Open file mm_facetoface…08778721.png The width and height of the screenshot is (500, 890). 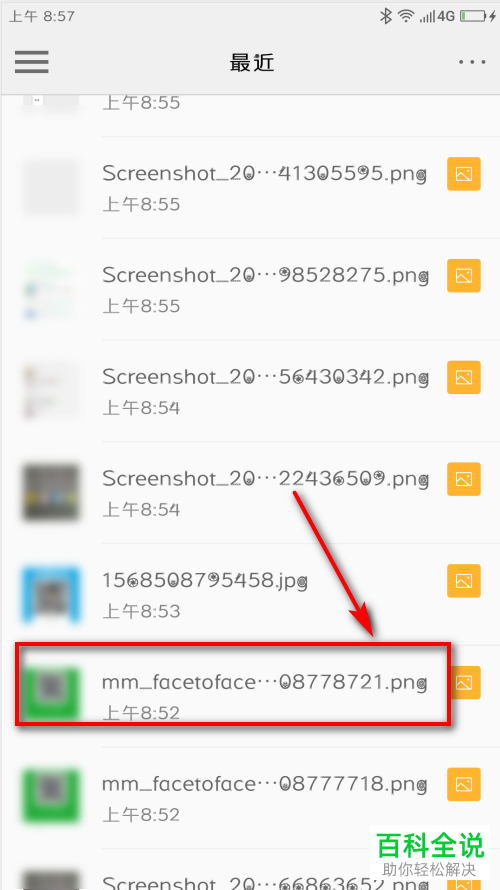point(233,683)
